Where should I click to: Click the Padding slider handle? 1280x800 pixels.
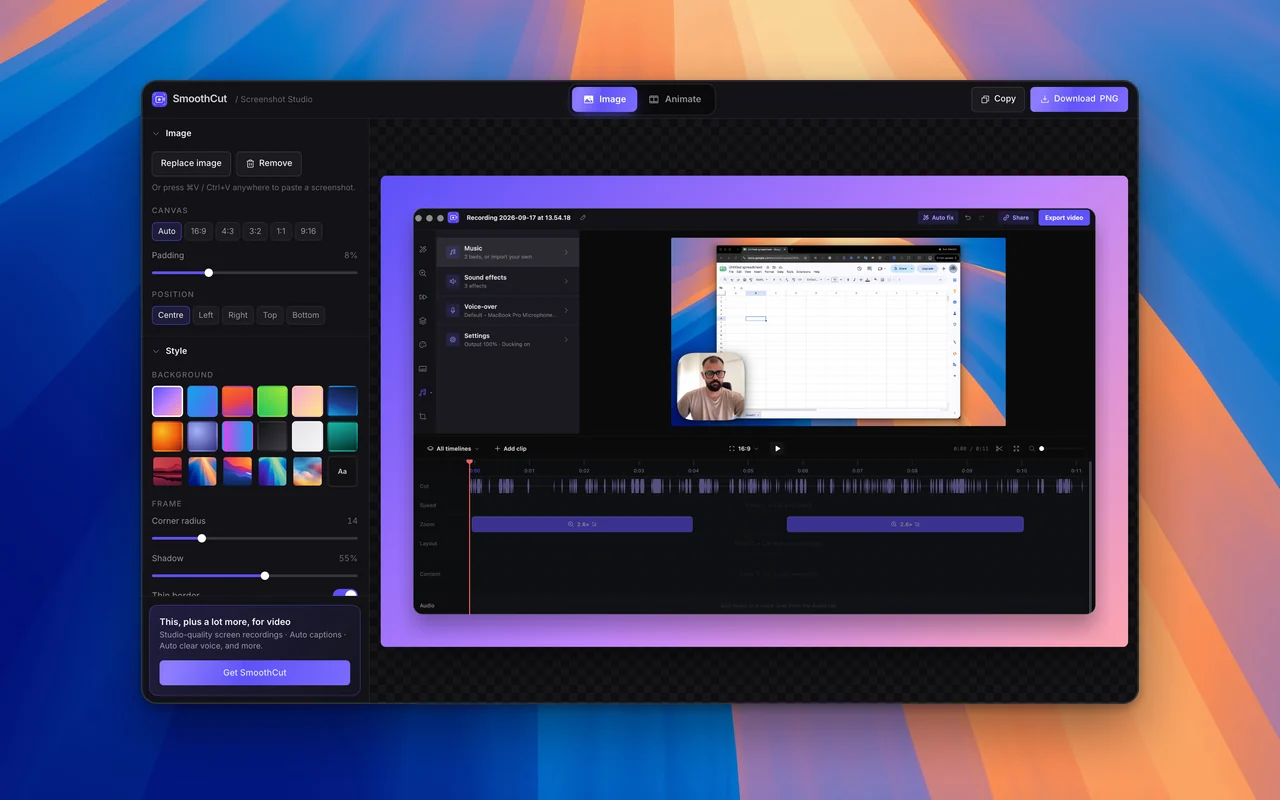pyautogui.click(x=209, y=273)
